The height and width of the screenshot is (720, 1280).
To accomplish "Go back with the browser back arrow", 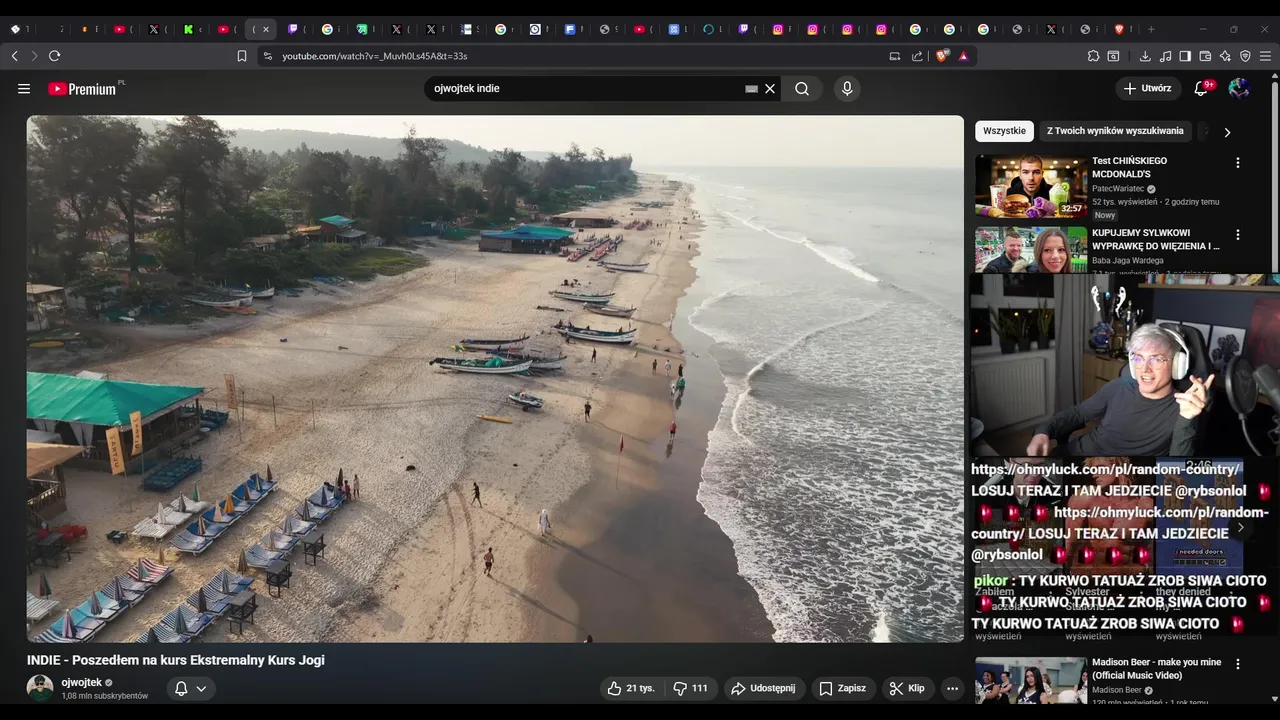I will 14,56.
